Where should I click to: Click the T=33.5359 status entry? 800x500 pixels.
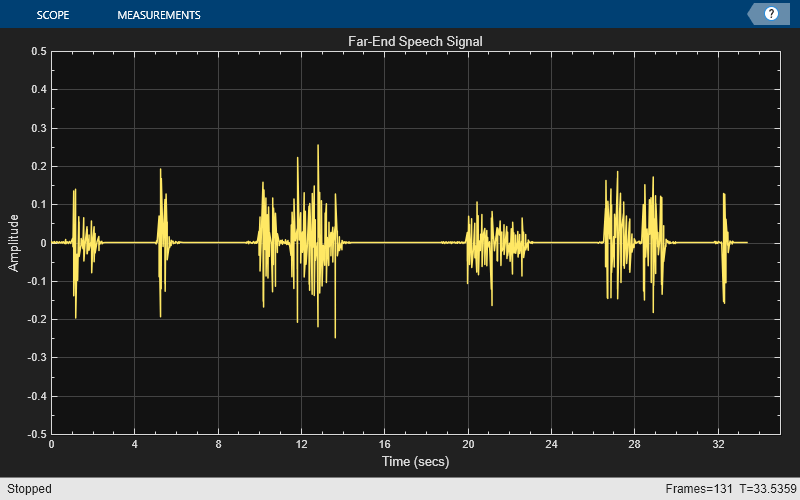768,489
